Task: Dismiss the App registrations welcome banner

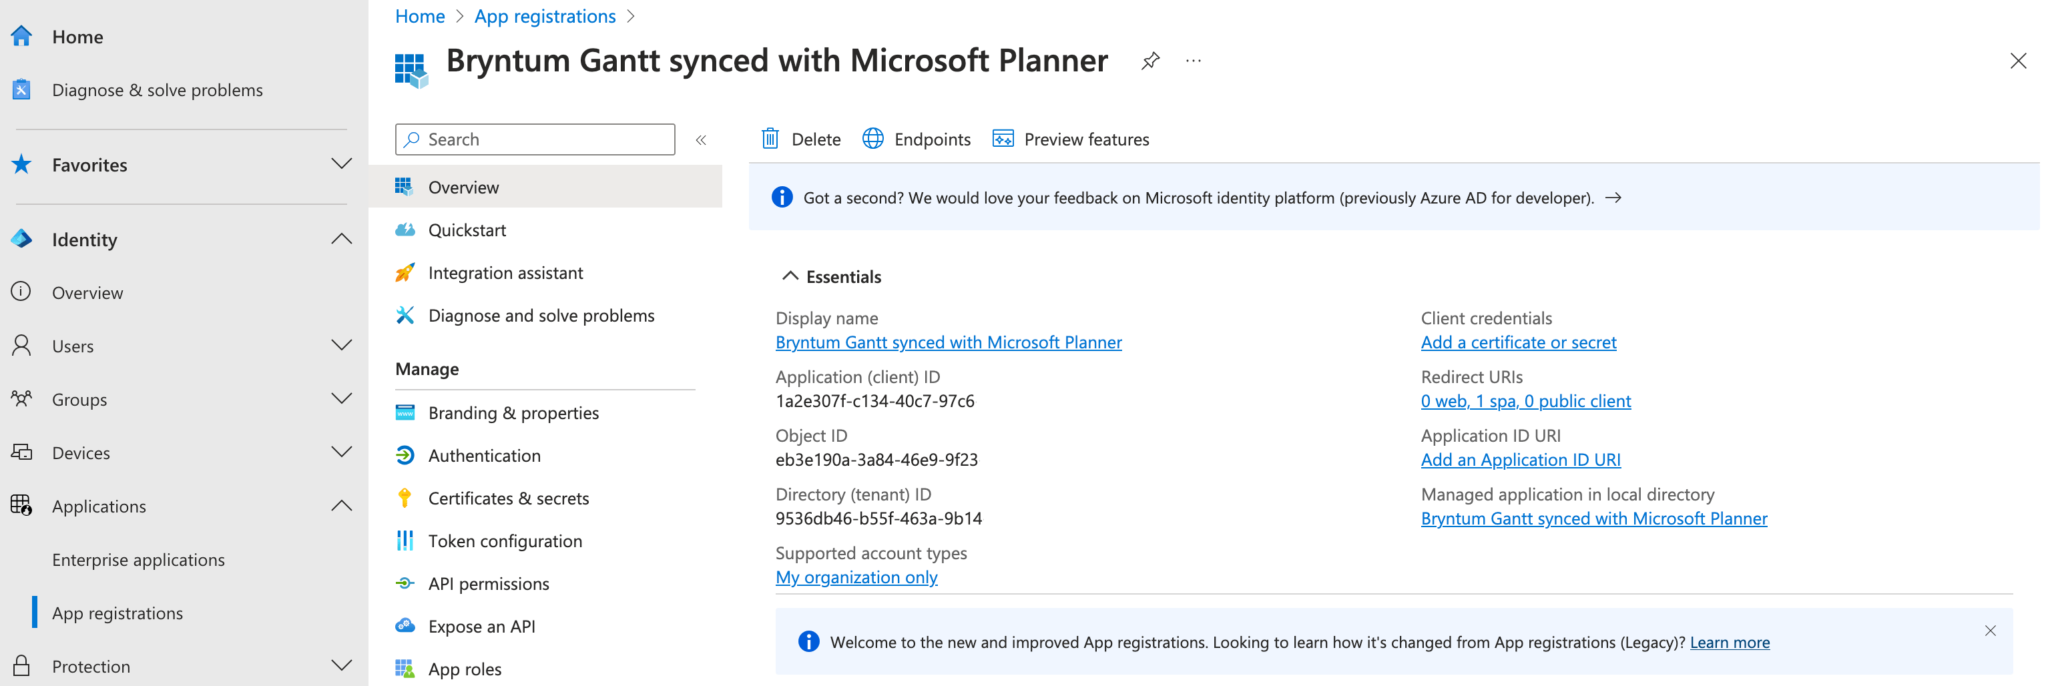Action: [1990, 630]
